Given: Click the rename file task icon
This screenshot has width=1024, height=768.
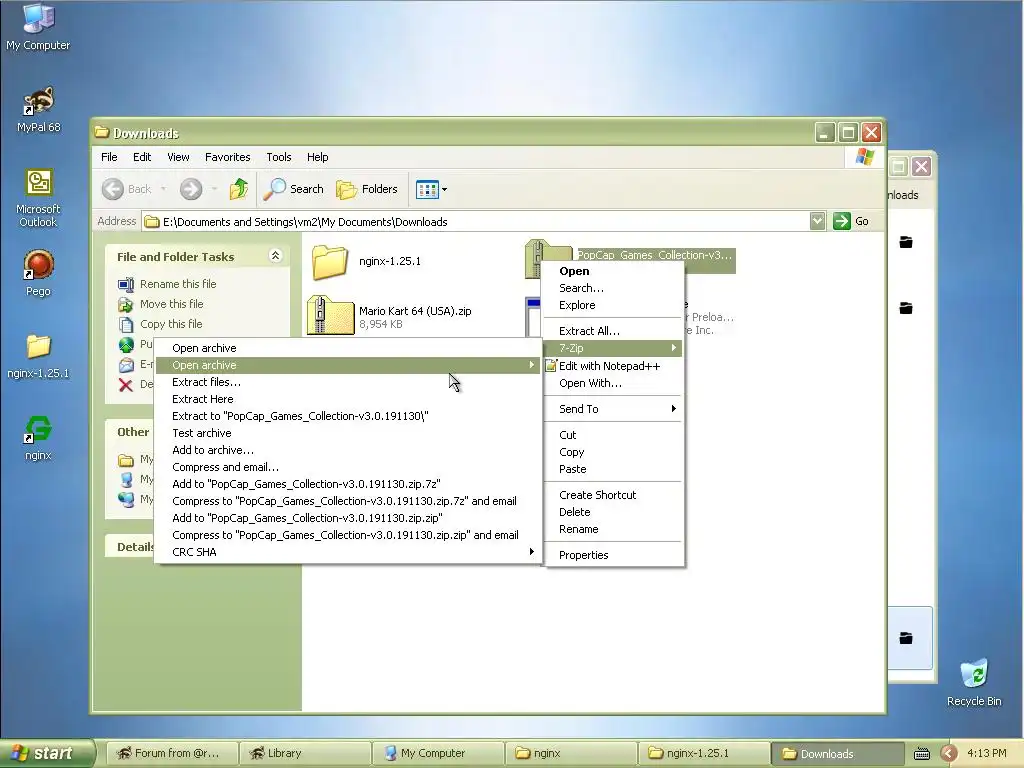Looking at the screenshot, I should [x=125, y=284].
